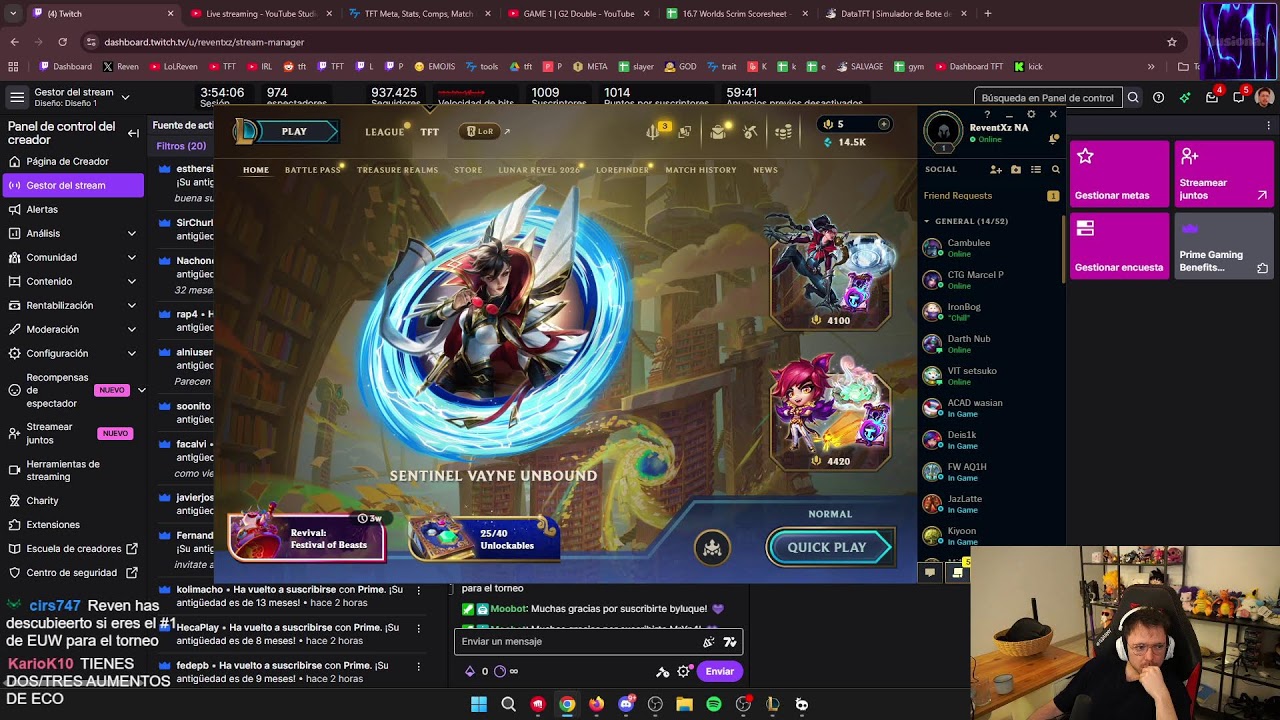This screenshot has width=1280, height=720.
Task: Open the Discord taskbar icon
Action: pos(626,704)
